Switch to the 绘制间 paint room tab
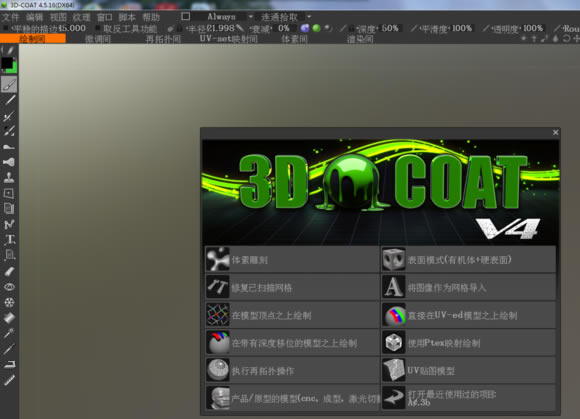 pyautogui.click(x=33, y=38)
